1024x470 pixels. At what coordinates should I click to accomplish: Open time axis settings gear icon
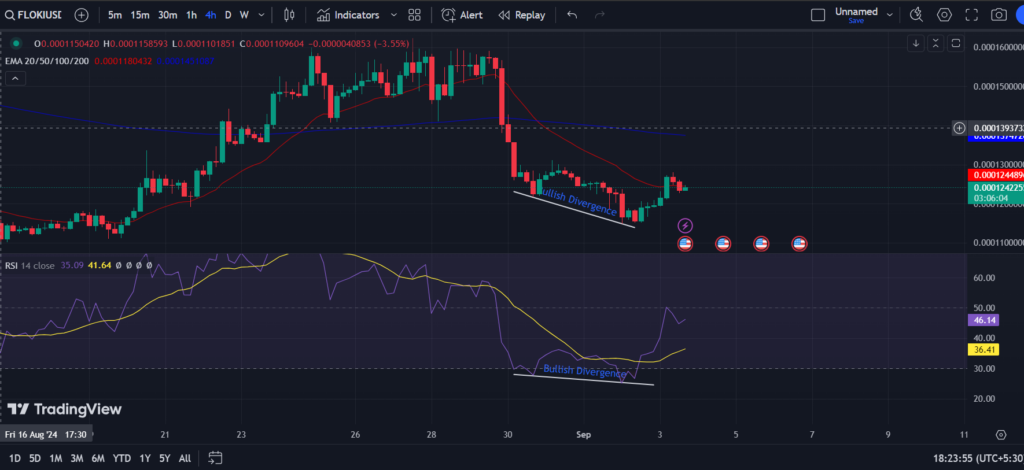tap(1001, 435)
